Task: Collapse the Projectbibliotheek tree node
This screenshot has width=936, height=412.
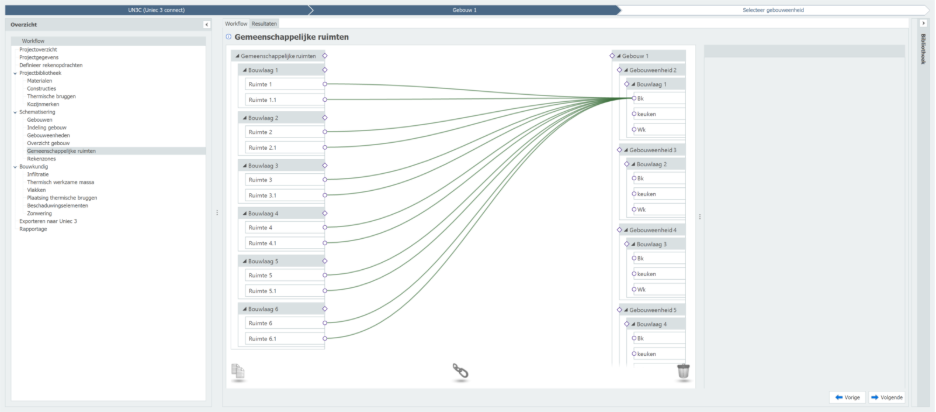Action: click(15, 73)
